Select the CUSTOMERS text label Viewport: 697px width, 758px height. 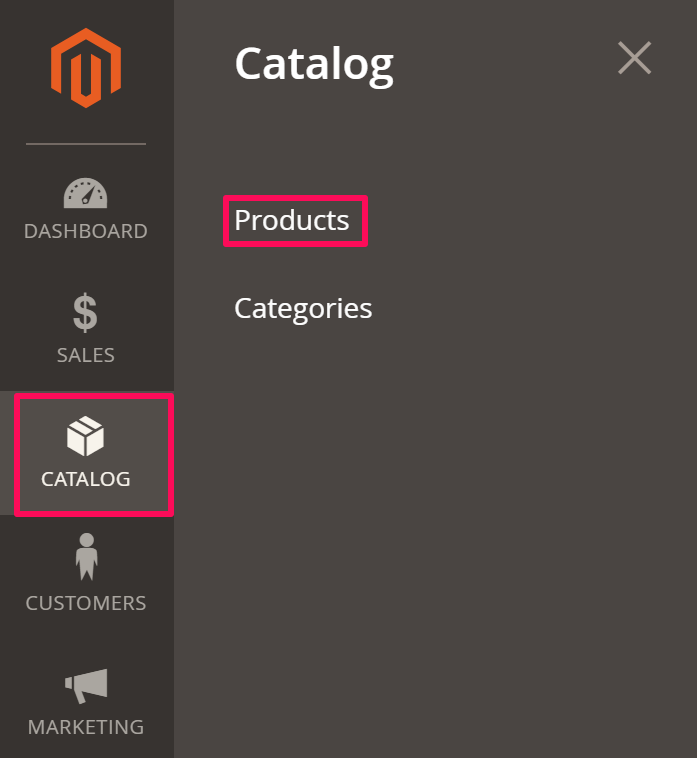[x=86, y=603]
